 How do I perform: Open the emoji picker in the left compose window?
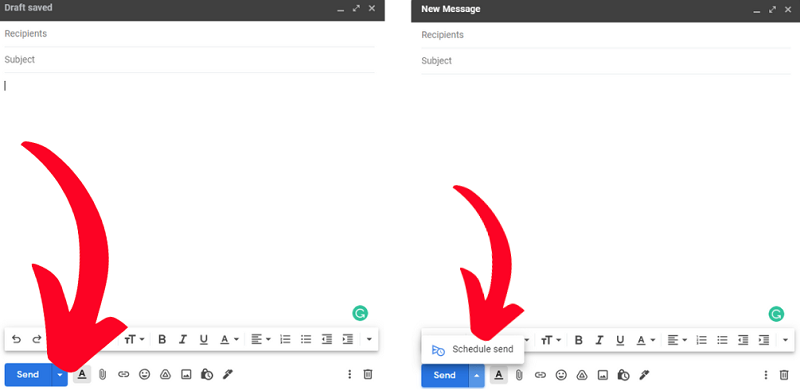click(x=145, y=375)
